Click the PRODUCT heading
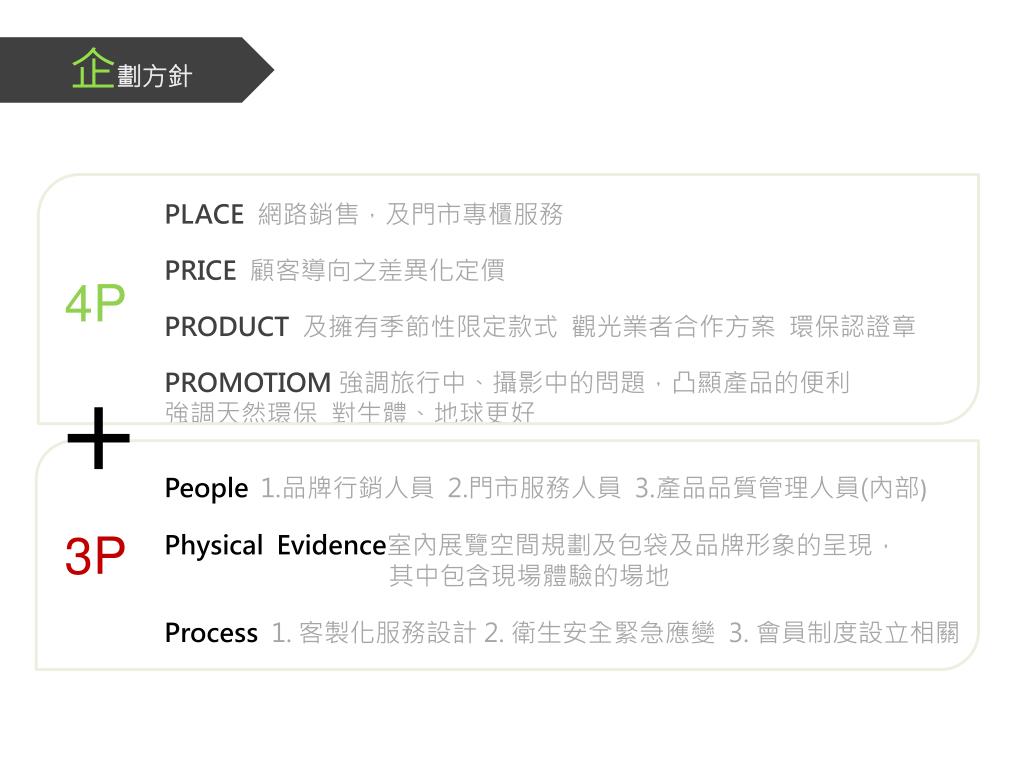1024x768 pixels. click(x=227, y=327)
